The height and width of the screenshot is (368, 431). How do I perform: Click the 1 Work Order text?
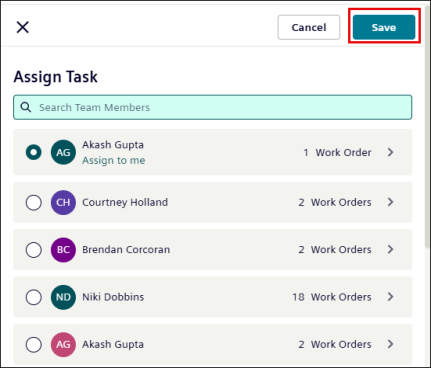point(337,153)
